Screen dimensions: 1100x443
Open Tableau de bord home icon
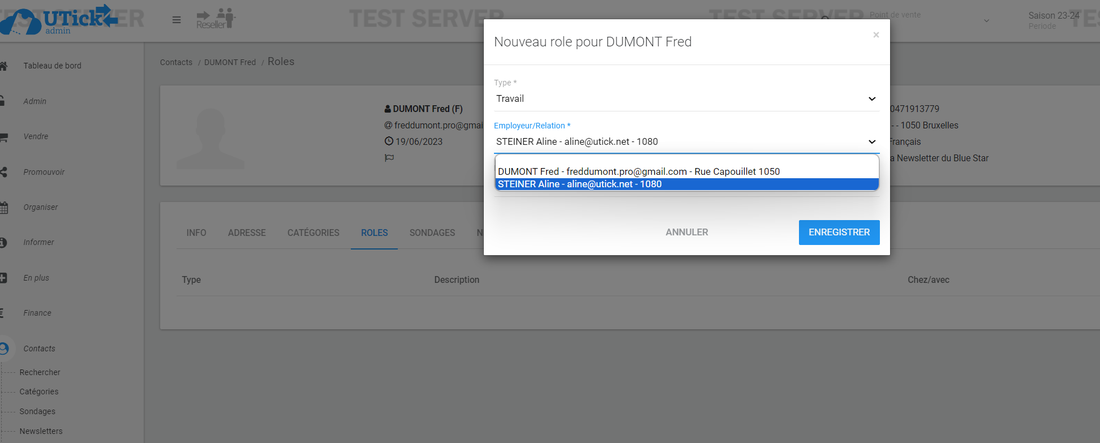[x=4, y=66]
